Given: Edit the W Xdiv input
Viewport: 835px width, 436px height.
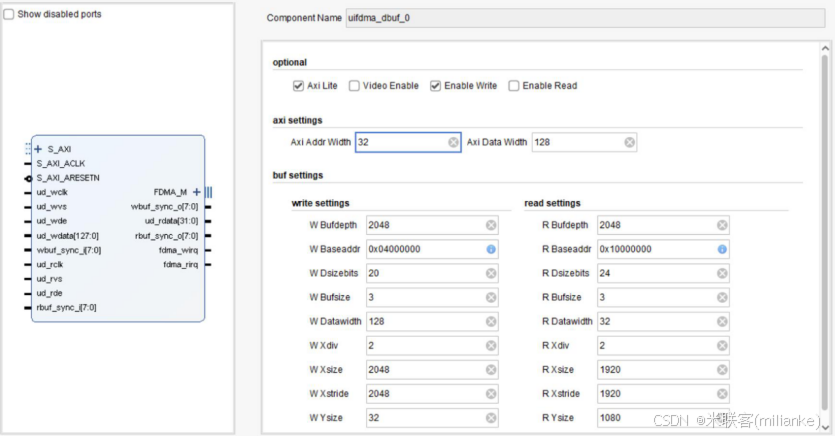Looking at the screenshot, I should [432, 345].
